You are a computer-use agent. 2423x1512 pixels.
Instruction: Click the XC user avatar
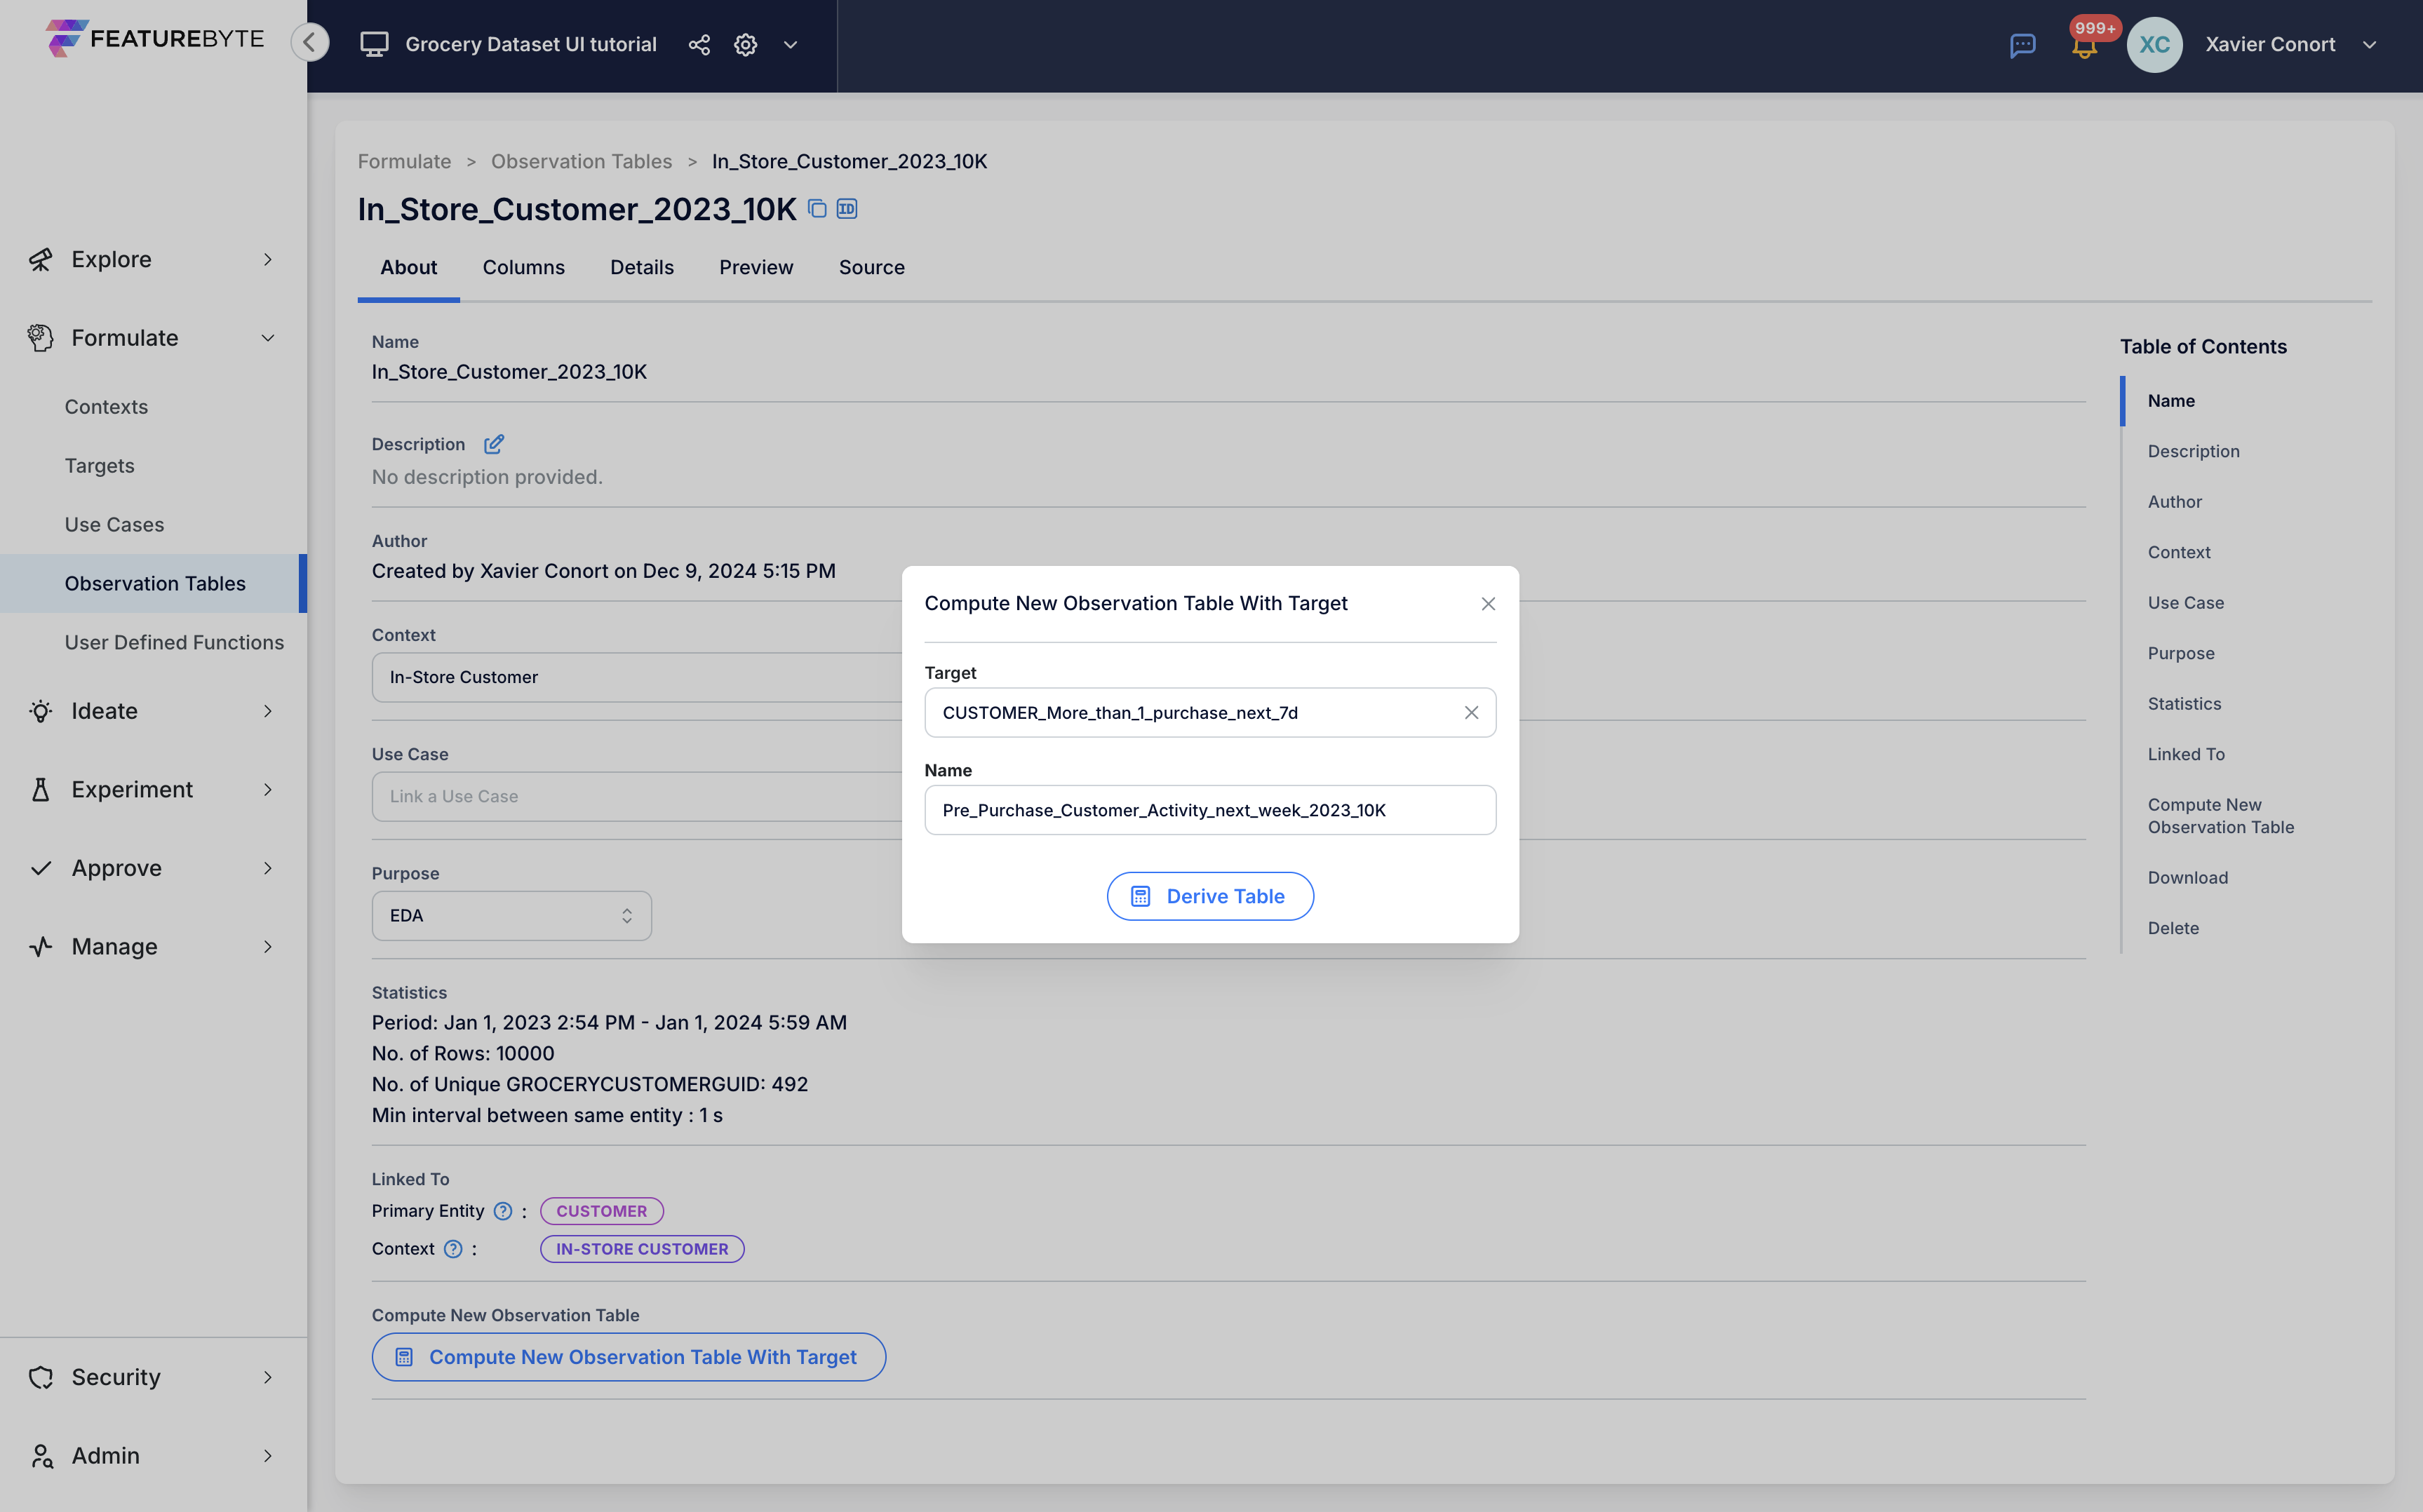pyautogui.click(x=2154, y=44)
